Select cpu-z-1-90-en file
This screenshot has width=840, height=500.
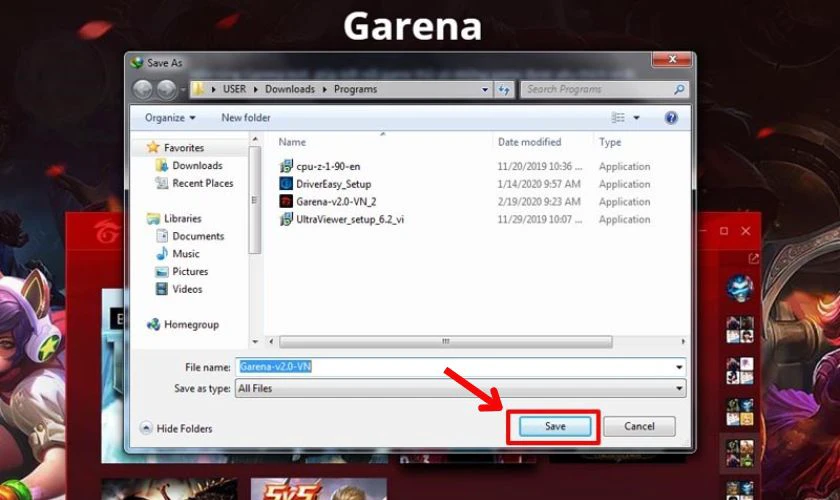[x=328, y=167]
